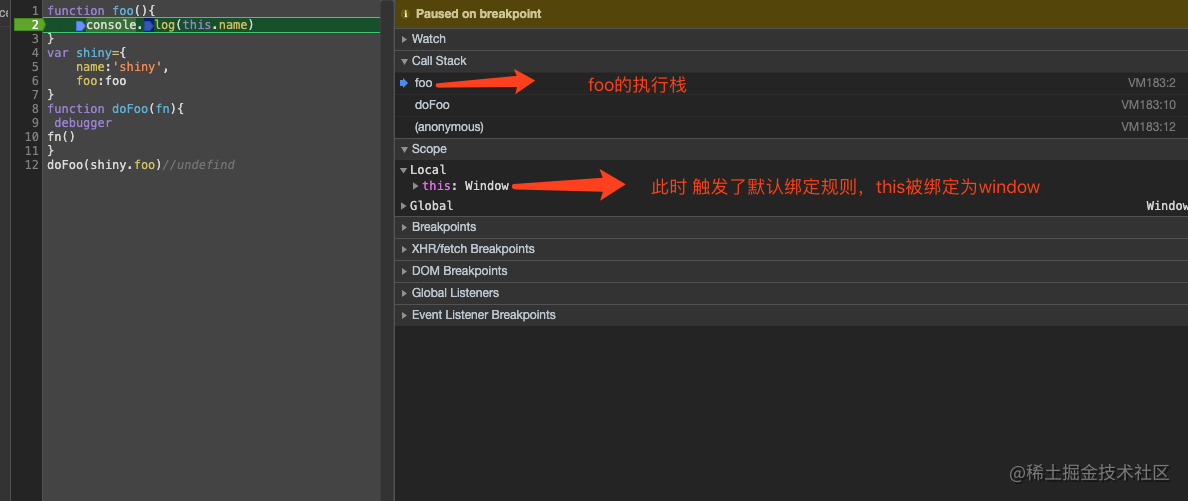
Task: Open source location VM183:10
Action: [x=1148, y=105]
